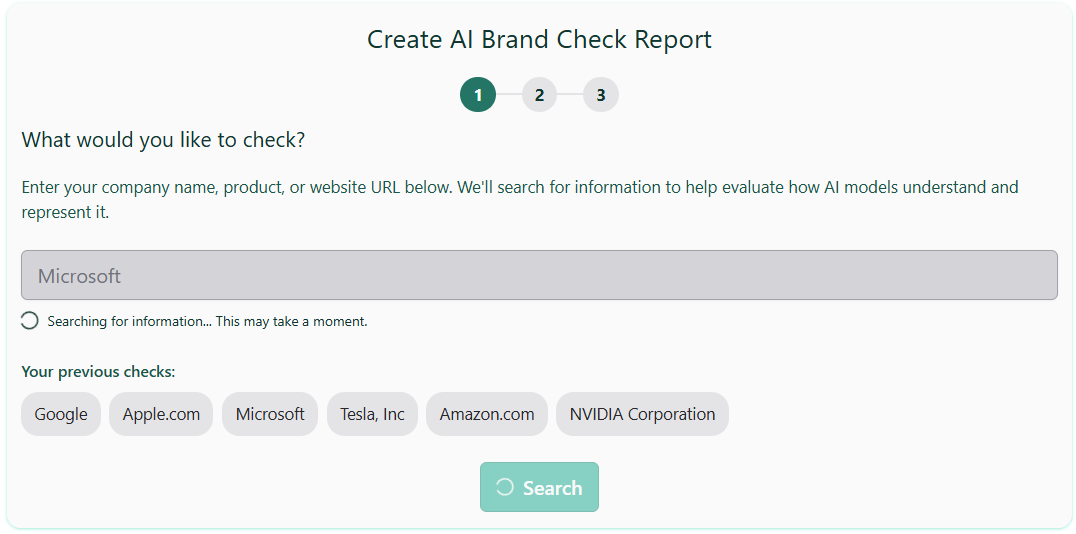The height and width of the screenshot is (534, 1076).
Task: Click the loading spinner beside the searching message
Action: (x=30, y=321)
